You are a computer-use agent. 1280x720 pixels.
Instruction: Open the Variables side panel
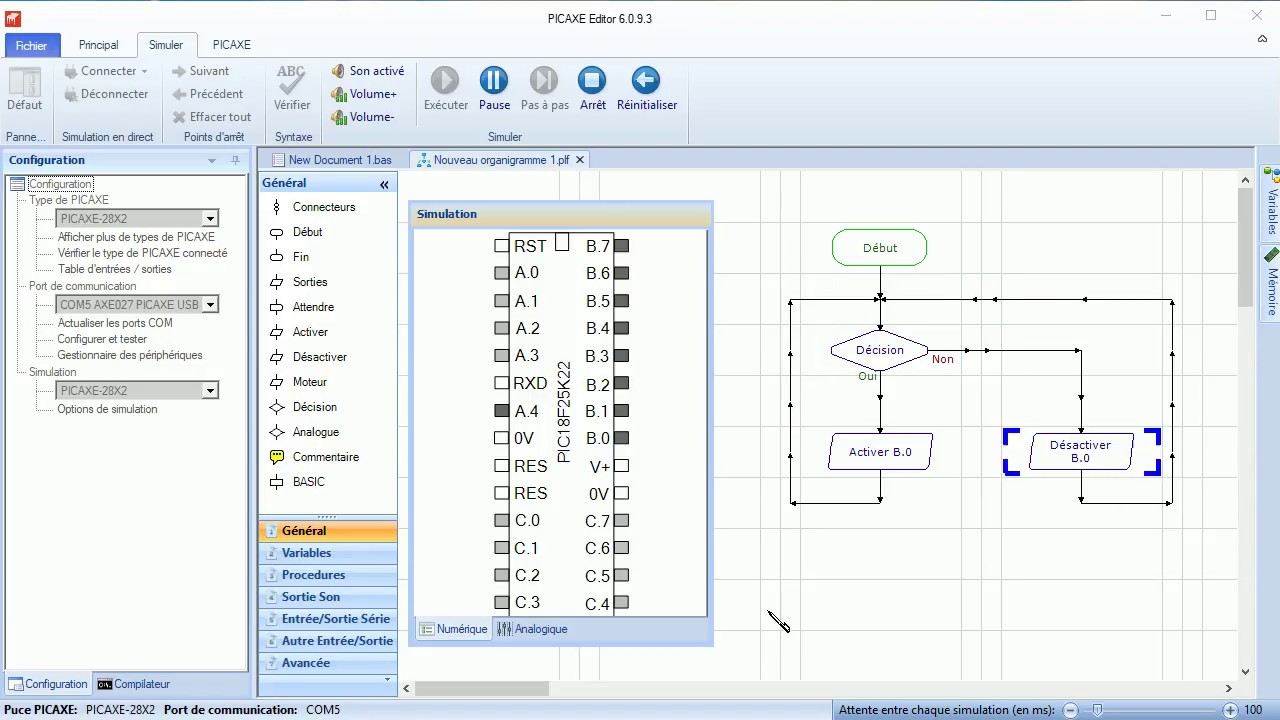(x=1272, y=203)
